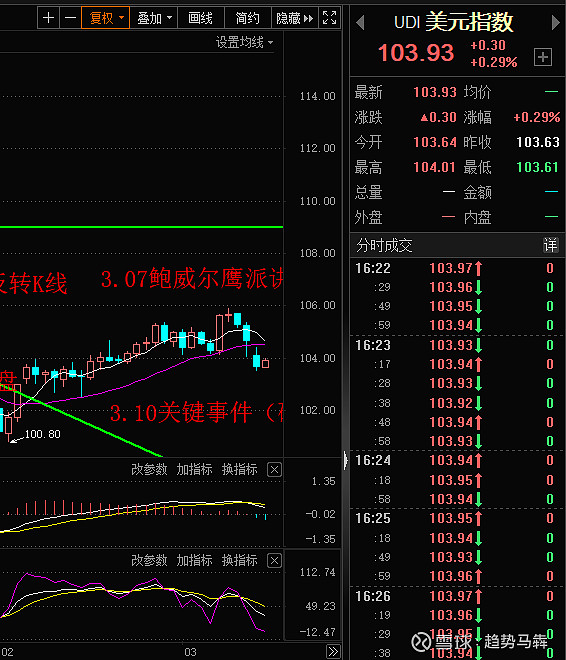566x660 pixels.
Task: Open the 复权 dropdown
Action: (105, 18)
